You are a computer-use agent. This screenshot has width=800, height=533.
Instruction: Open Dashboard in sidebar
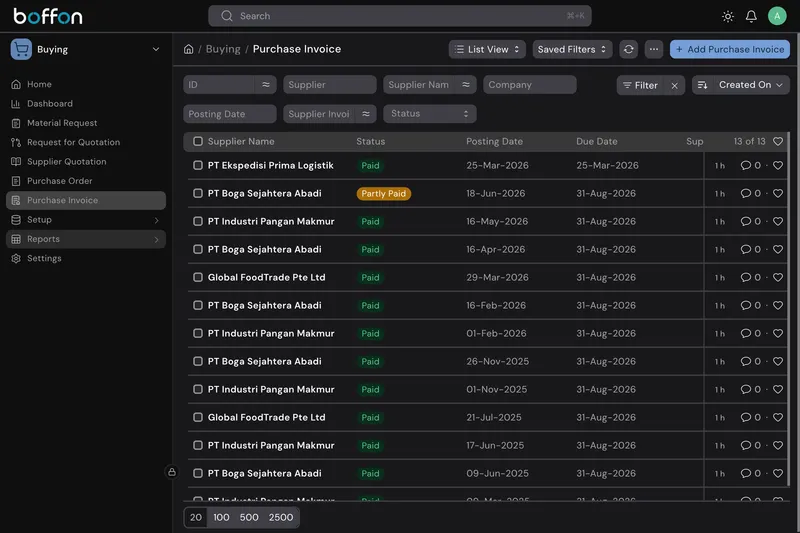pyautogui.click(x=86, y=104)
